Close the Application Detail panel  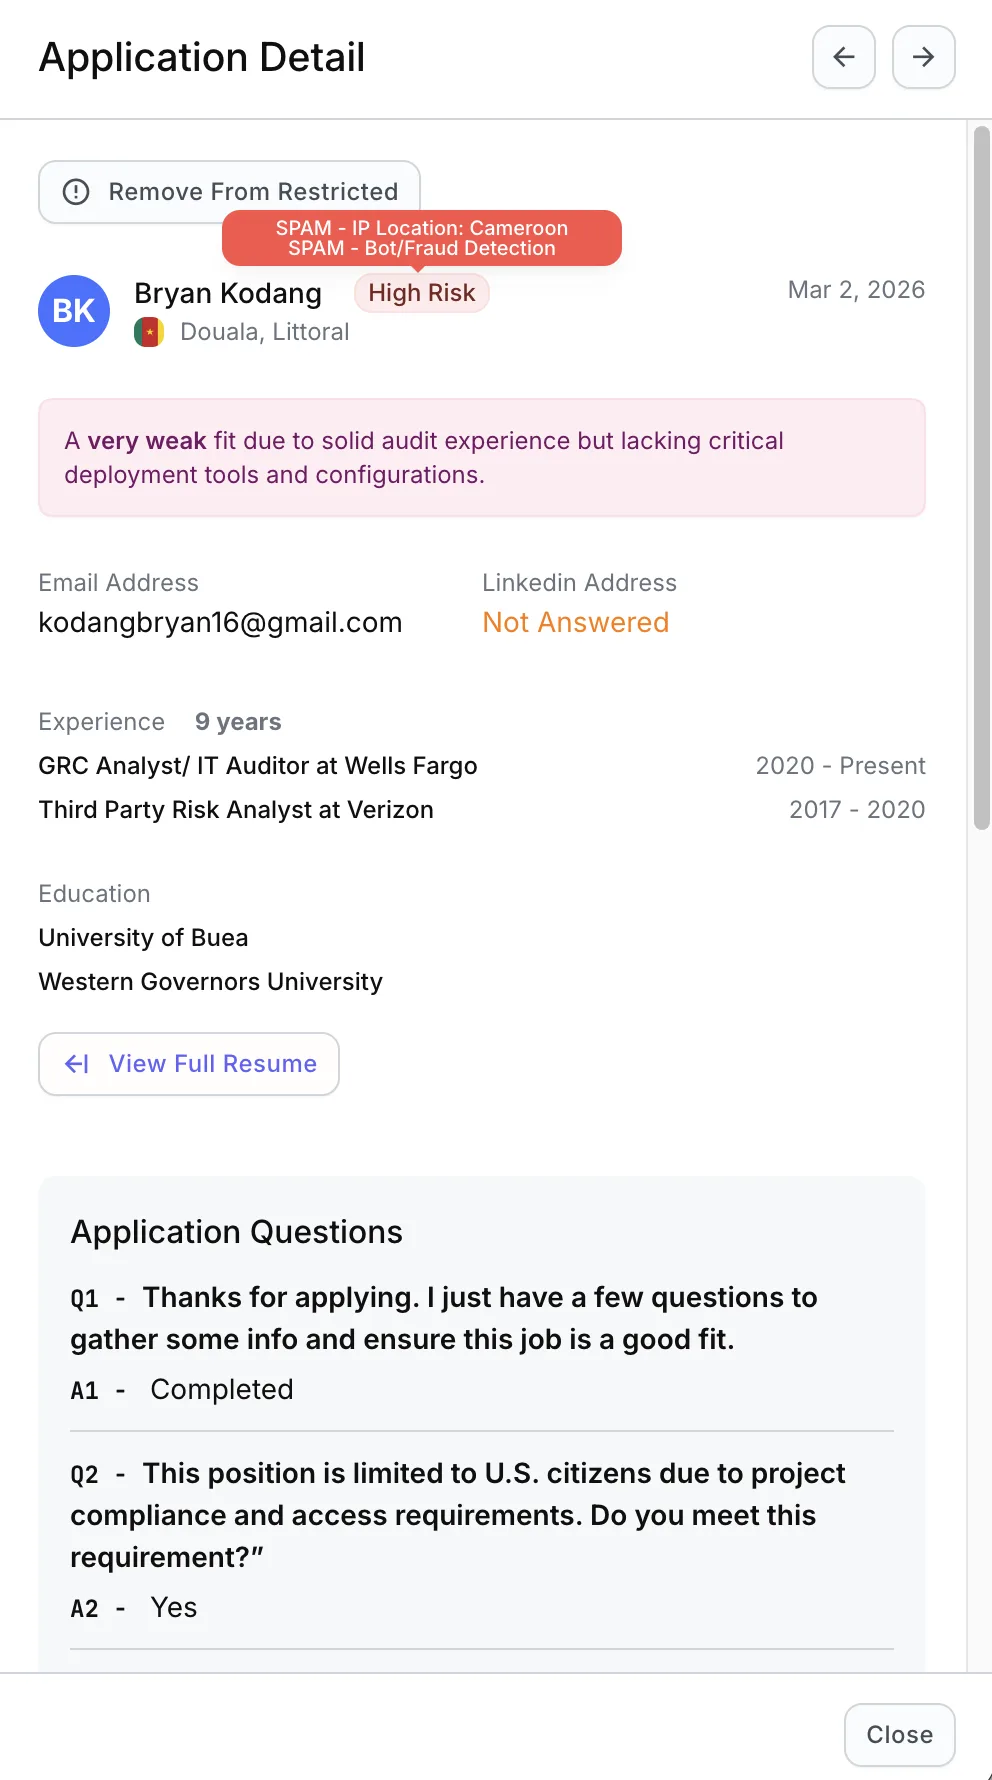click(x=899, y=1735)
